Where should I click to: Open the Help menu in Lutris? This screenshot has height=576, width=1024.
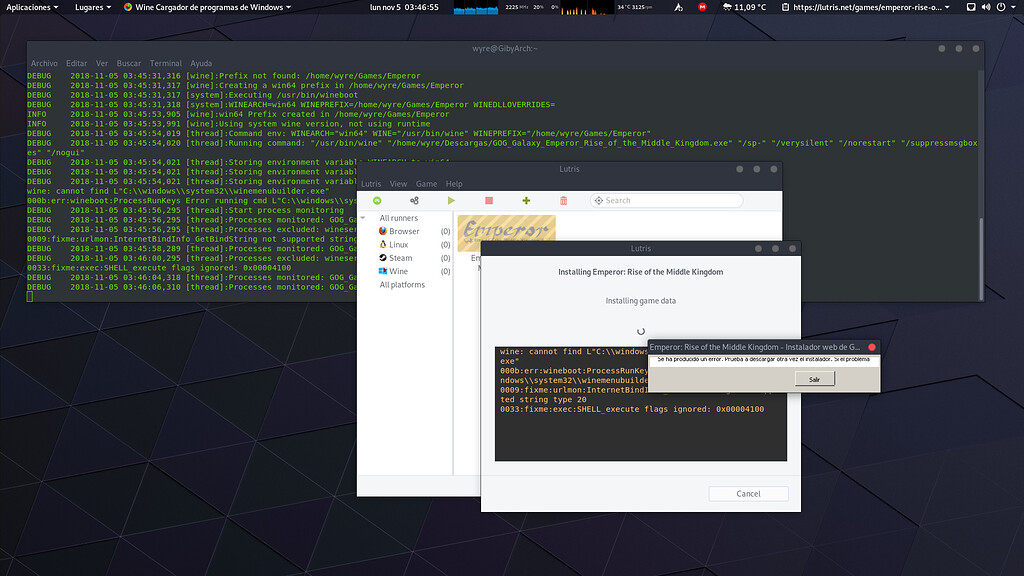(x=454, y=184)
